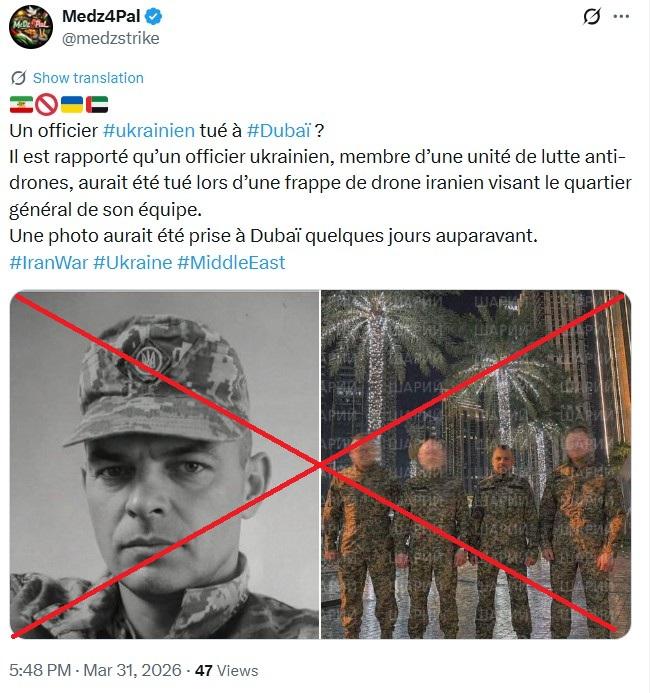Click the blue verified checkmark badge
Image resolution: width=650 pixels, height=693 pixels.
point(154,17)
